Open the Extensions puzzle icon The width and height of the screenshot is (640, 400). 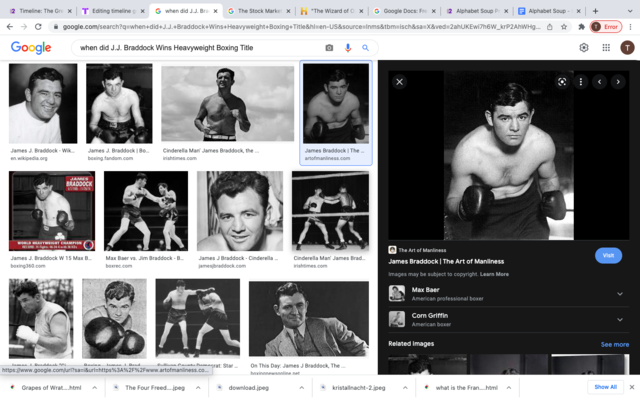581,27
